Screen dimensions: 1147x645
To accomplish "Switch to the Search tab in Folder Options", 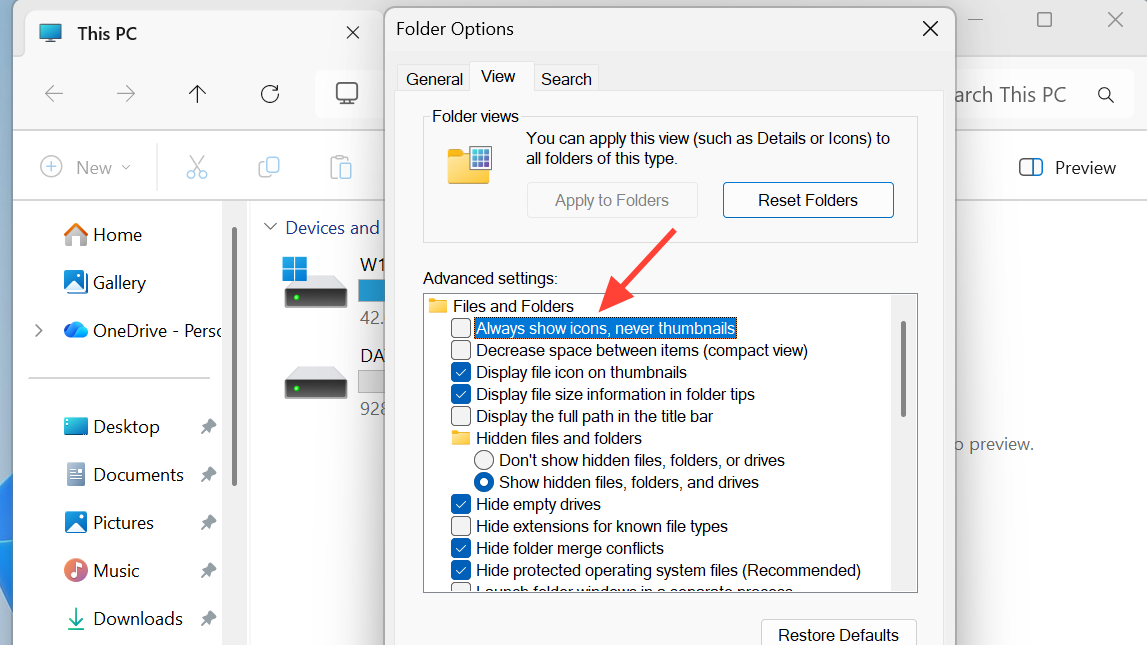I will pos(566,78).
